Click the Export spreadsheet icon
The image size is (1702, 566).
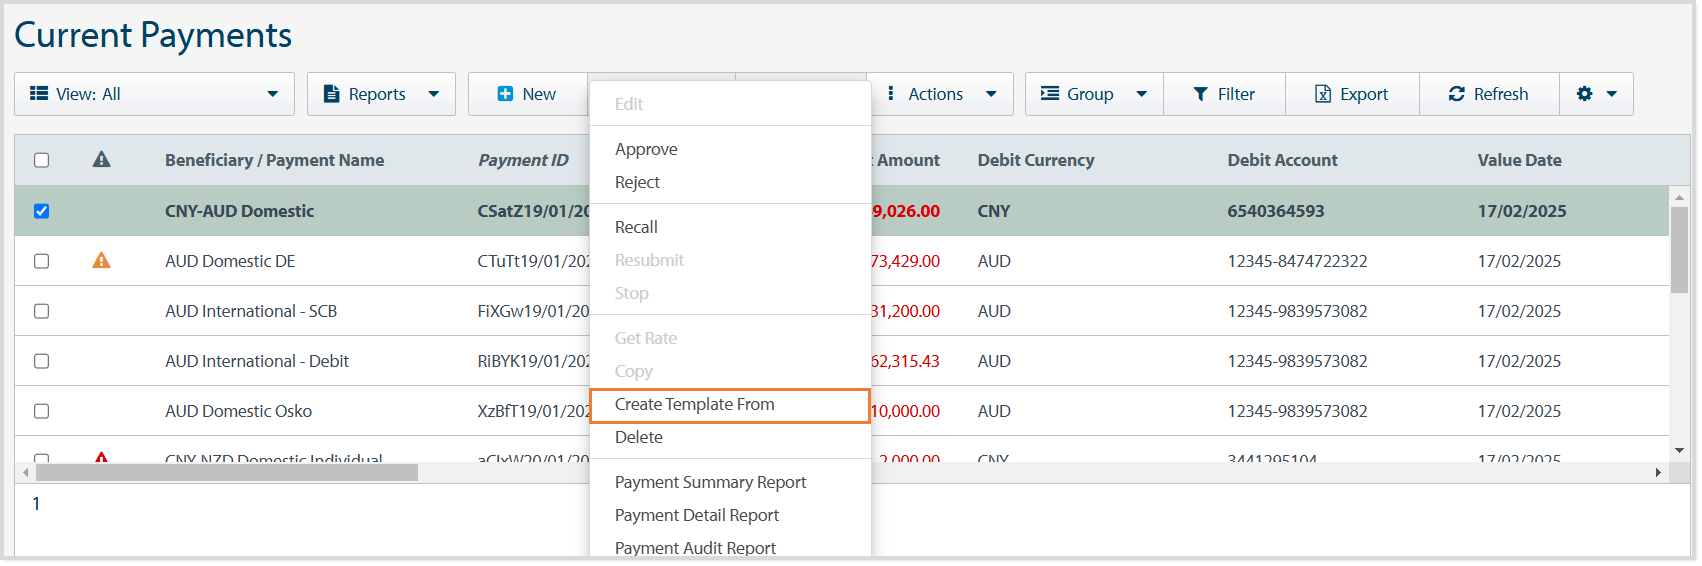click(x=1322, y=94)
